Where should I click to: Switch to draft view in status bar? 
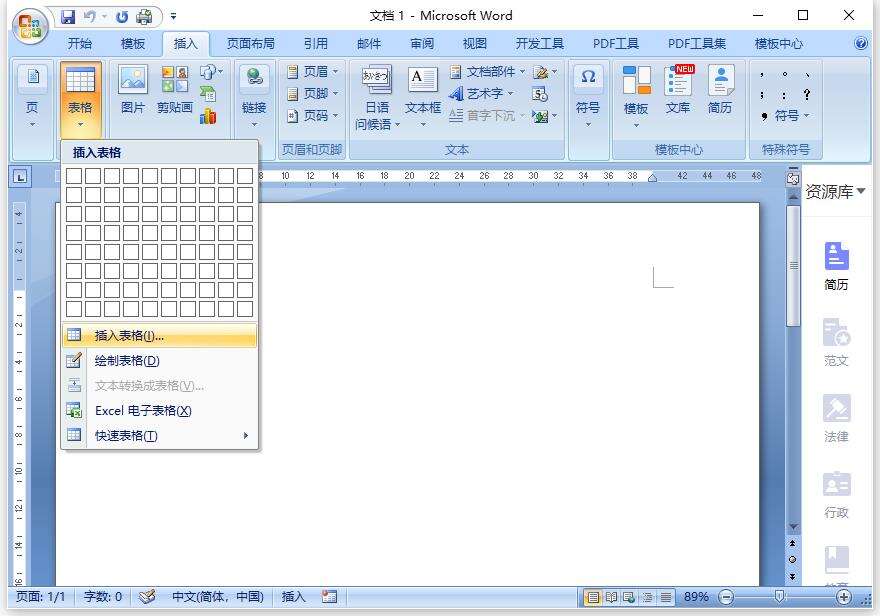(x=666, y=597)
